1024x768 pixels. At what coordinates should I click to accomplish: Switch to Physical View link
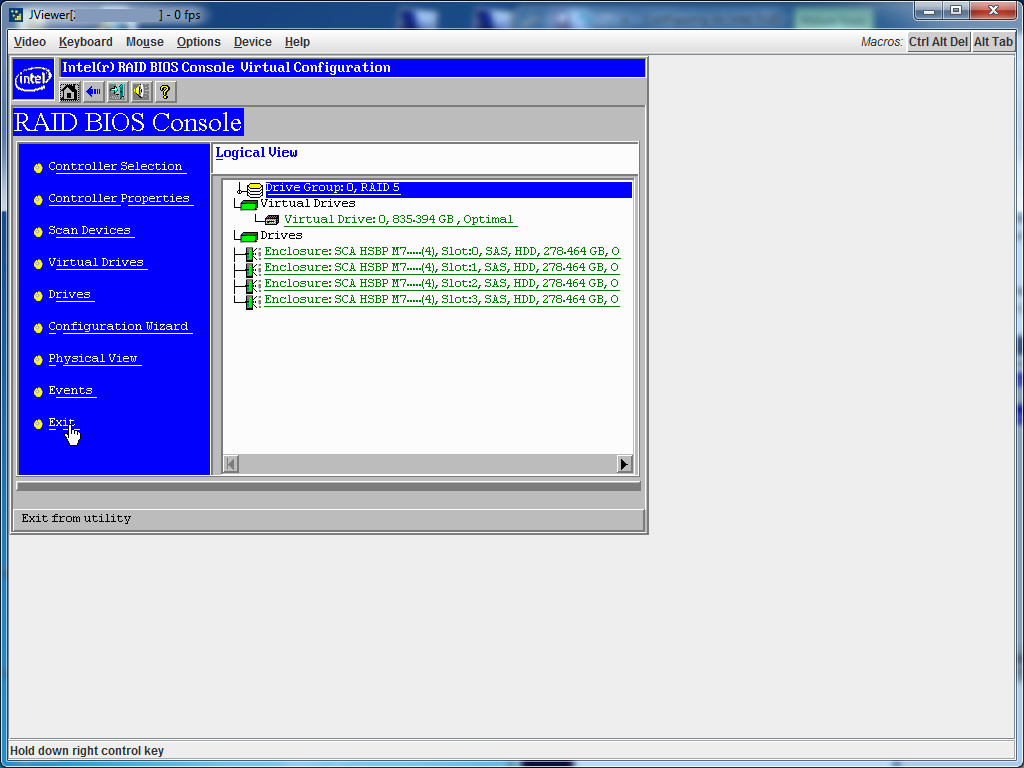(x=93, y=358)
